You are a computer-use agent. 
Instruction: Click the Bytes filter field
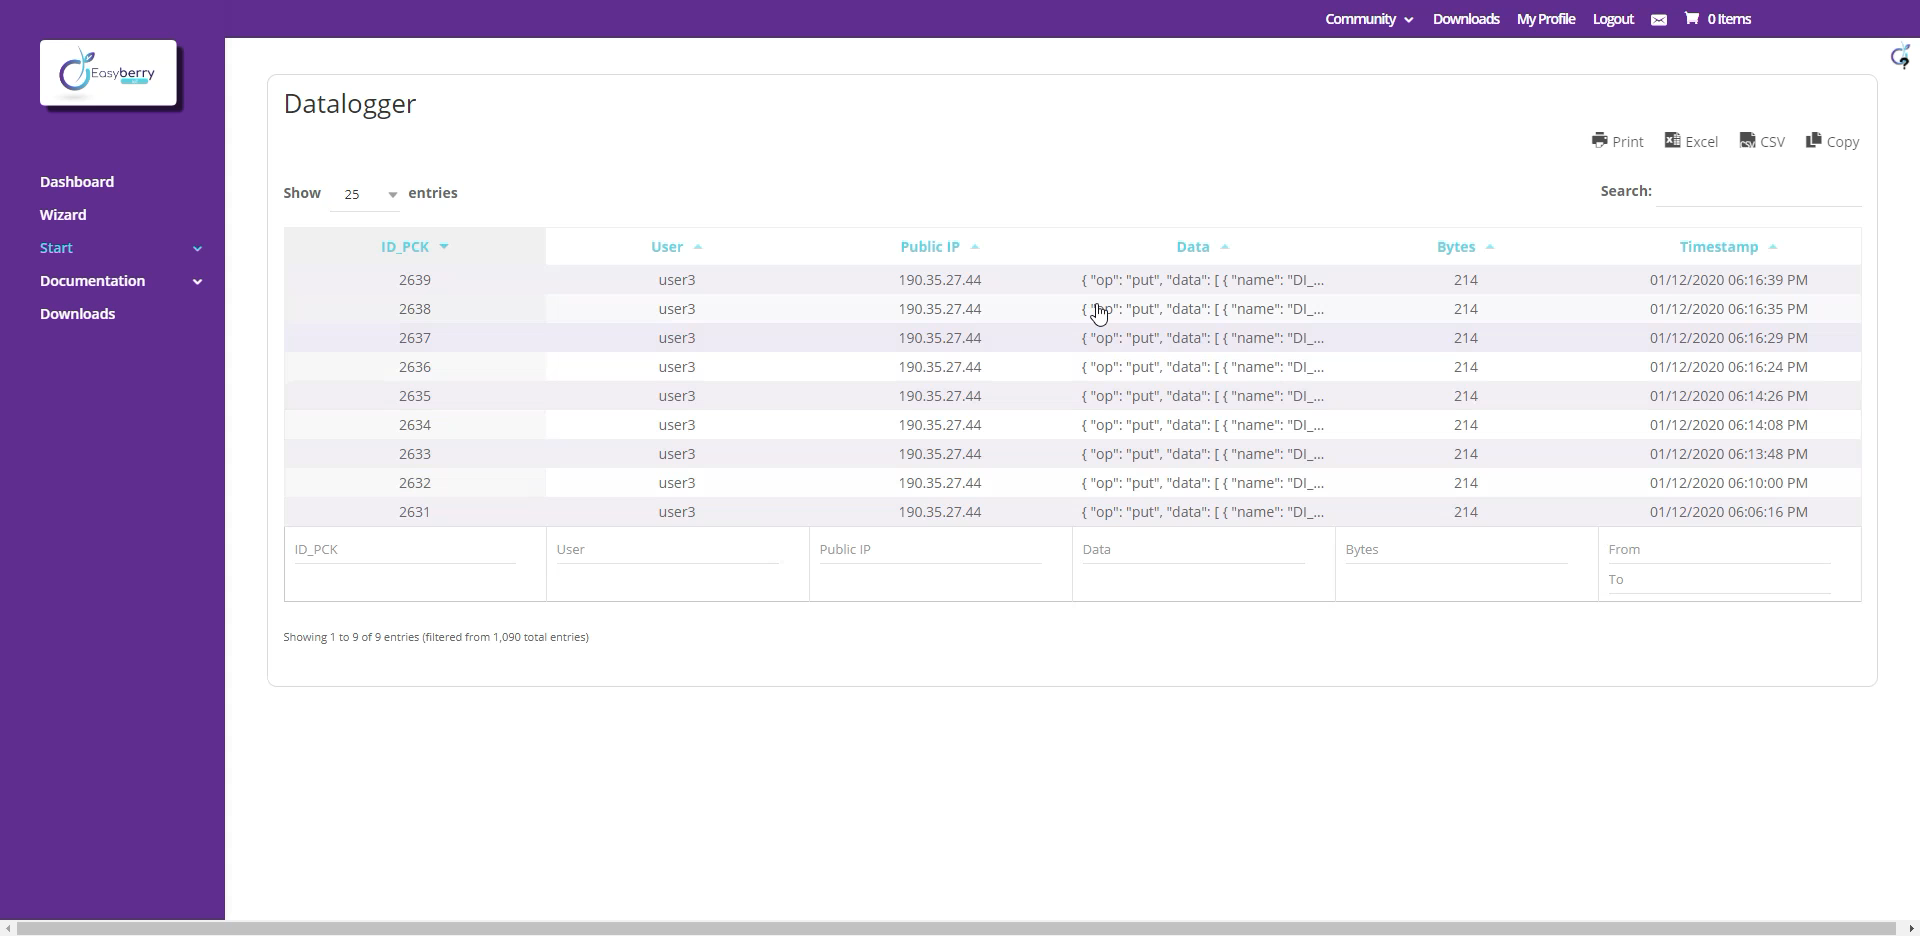1456,549
